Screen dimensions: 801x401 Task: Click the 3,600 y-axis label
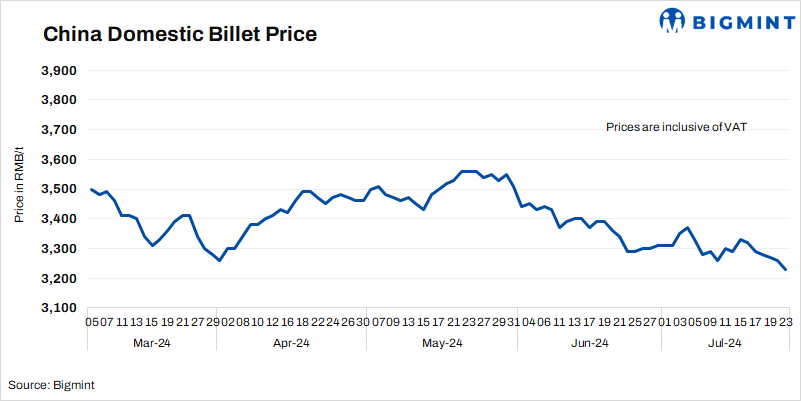[x=59, y=160]
